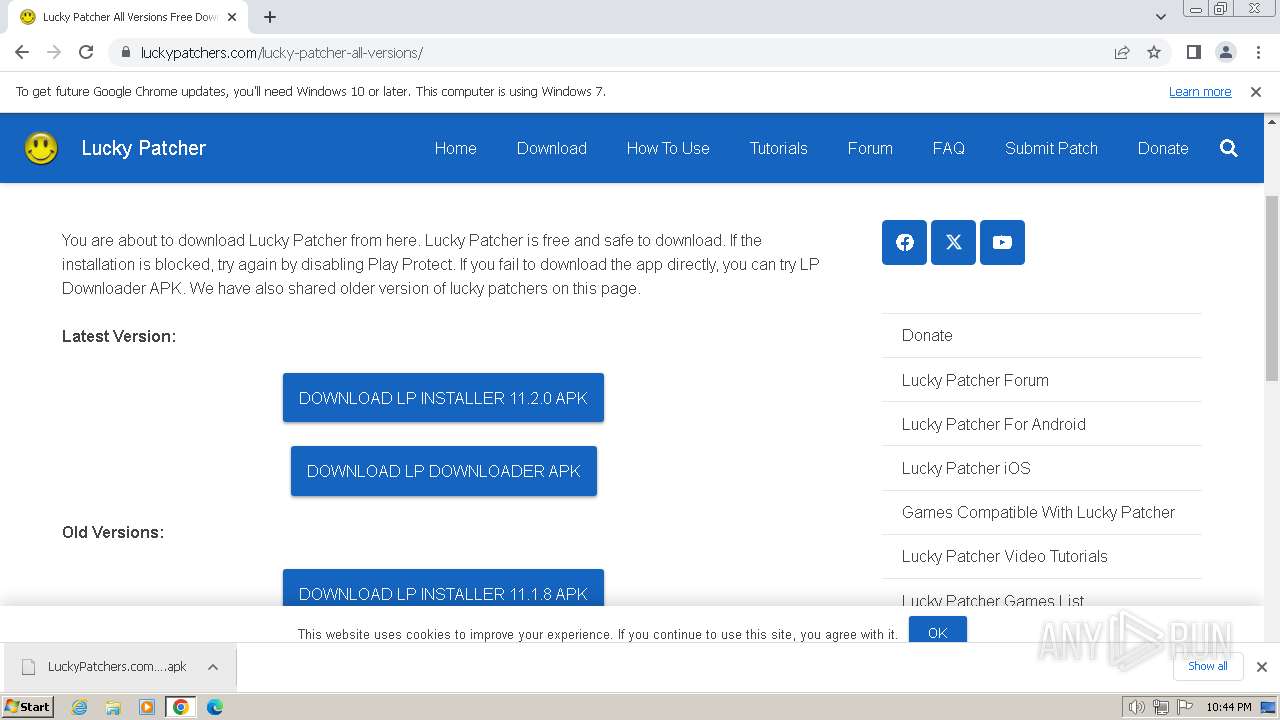Image resolution: width=1280 pixels, height=720 pixels.
Task: Bookmark this page with the star icon
Action: point(1154,52)
